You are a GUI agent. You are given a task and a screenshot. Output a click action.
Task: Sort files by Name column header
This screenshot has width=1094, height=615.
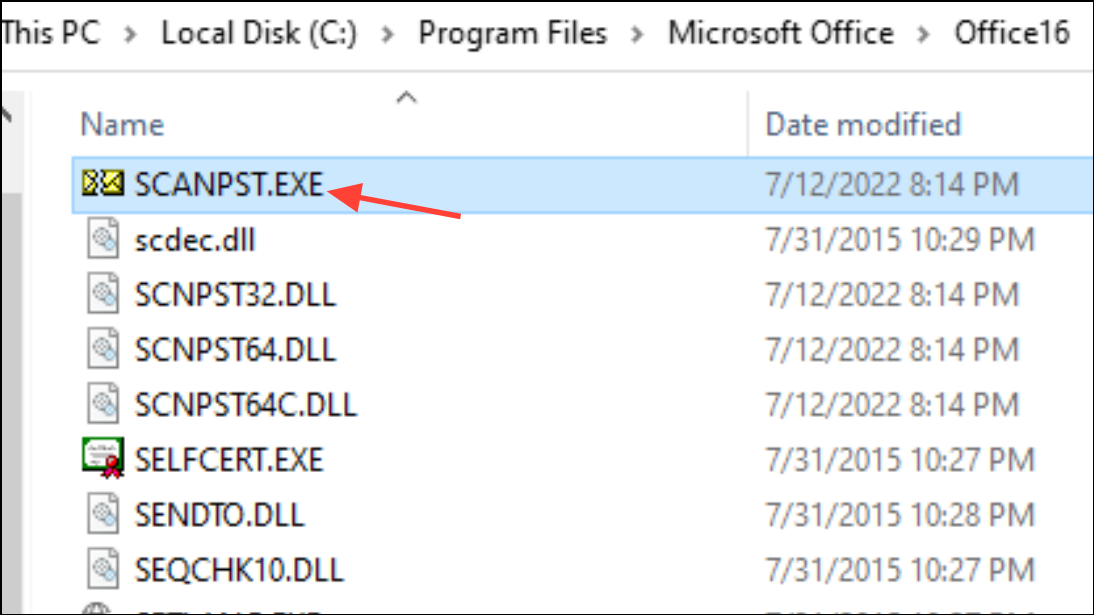pos(122,125)
